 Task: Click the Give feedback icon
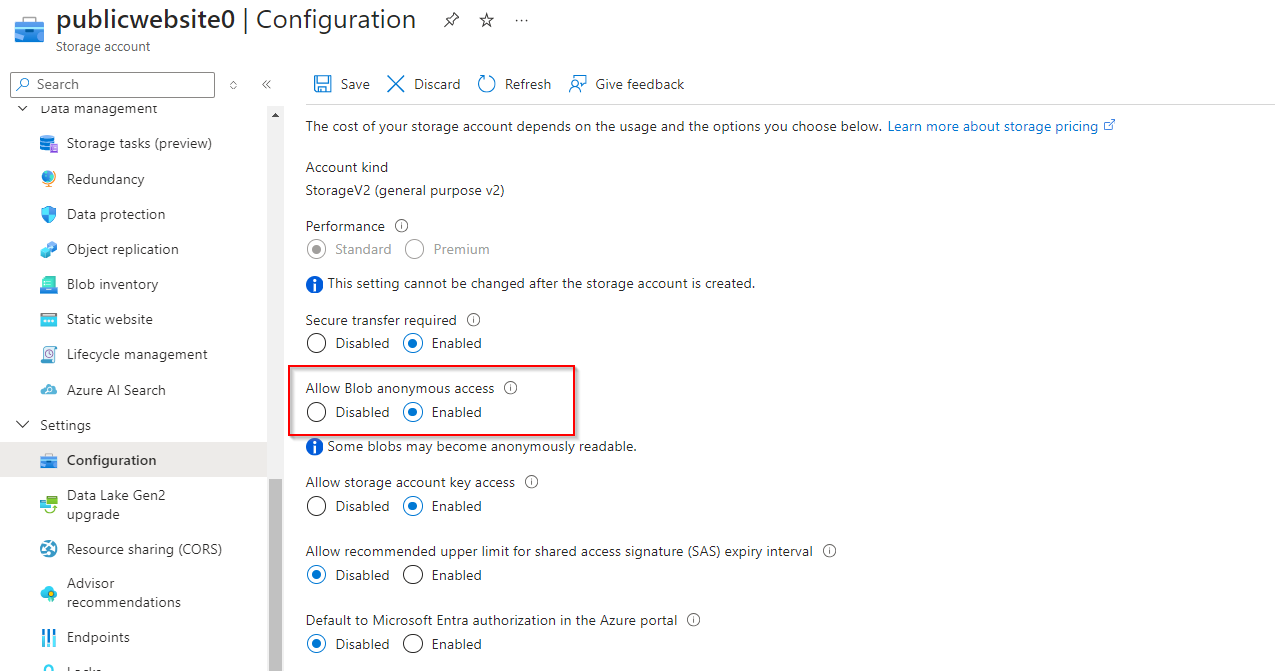577,84
